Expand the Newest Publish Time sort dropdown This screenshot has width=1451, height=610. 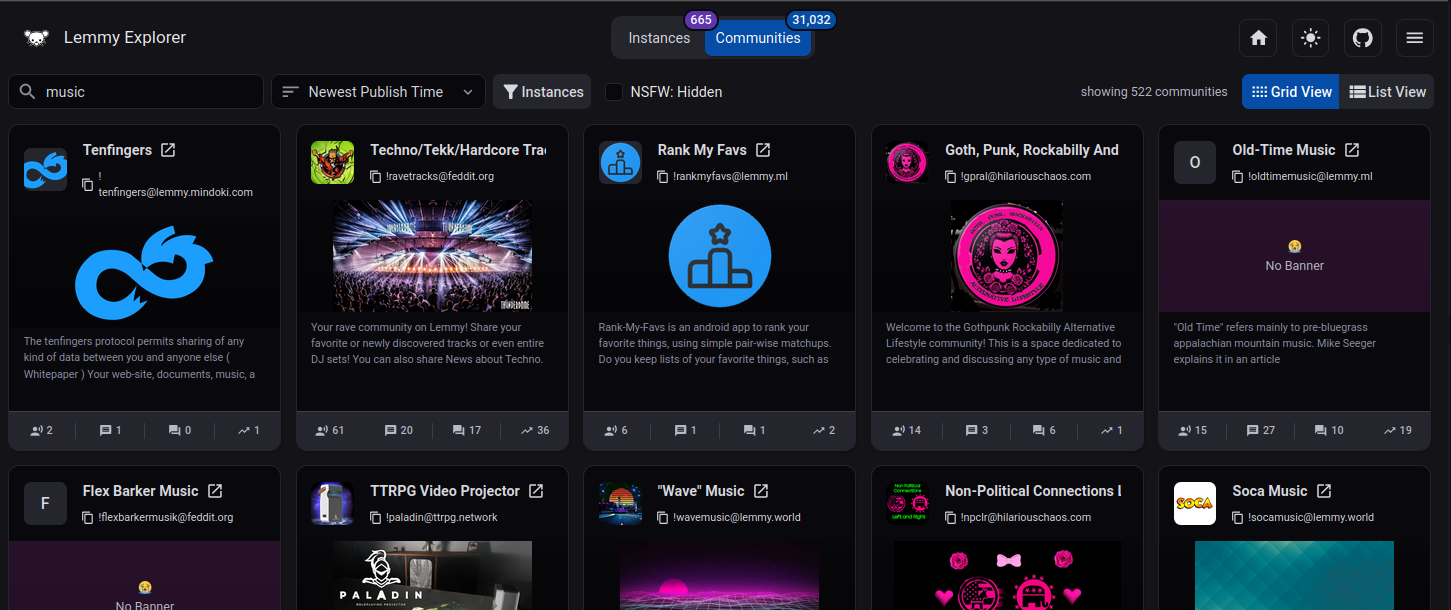[x=378, y=92]
